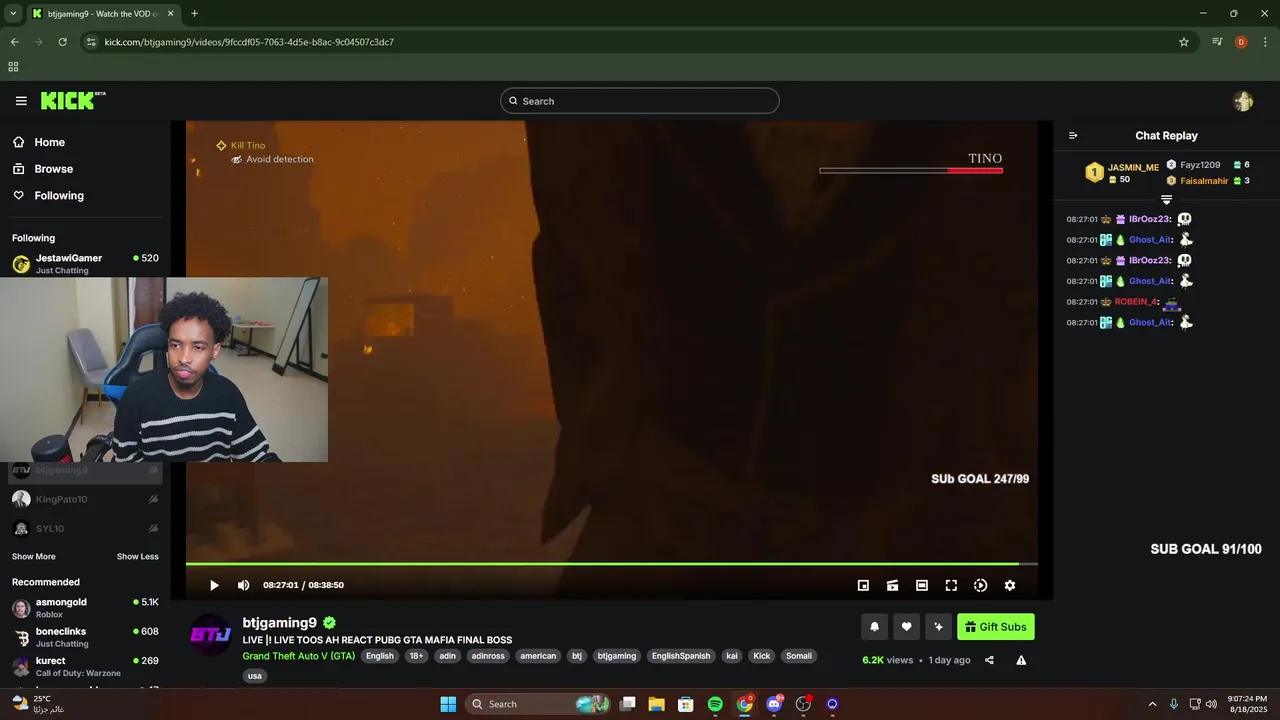This screenshot has width=1280, height=720.
Task: Click the sparkle subscribe button
Action: [x=938, y=627]
